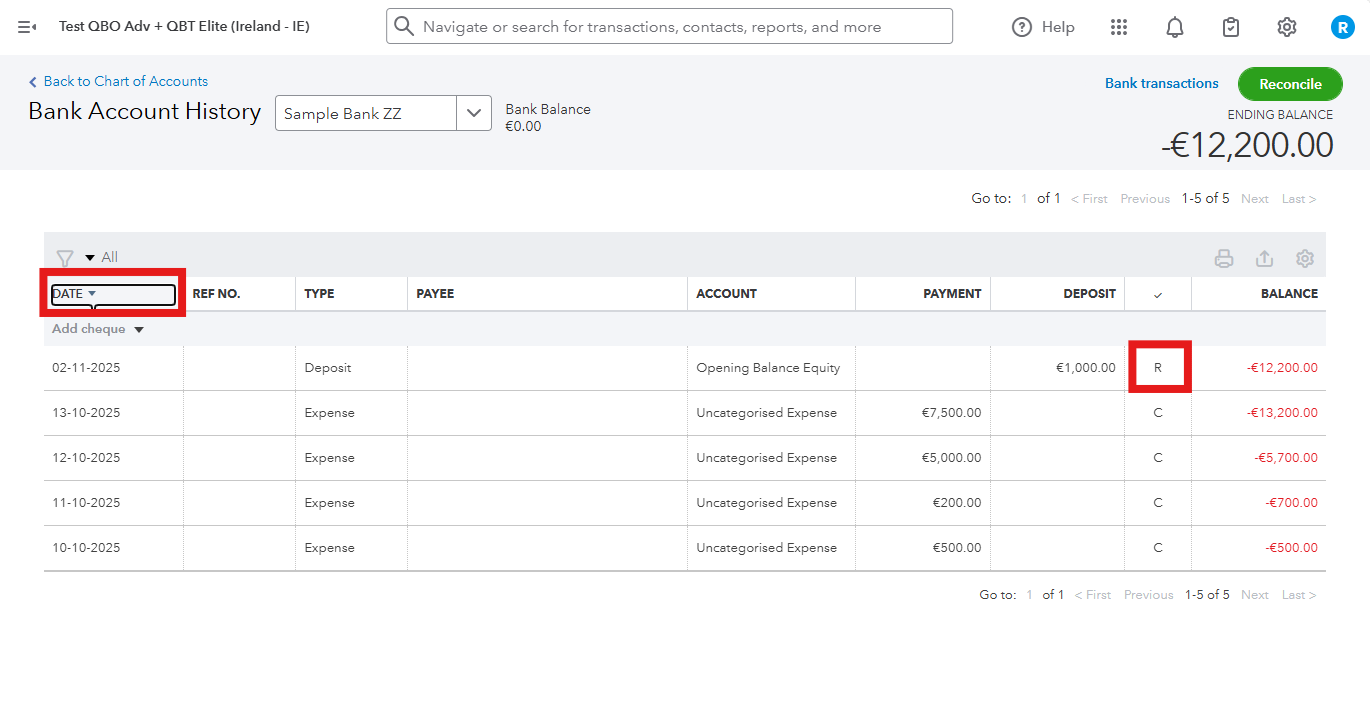Toggle cleared status on €500.00 expense
Image resolution: width=1370 pixels, height=720 pixels.
point(1158,548)
